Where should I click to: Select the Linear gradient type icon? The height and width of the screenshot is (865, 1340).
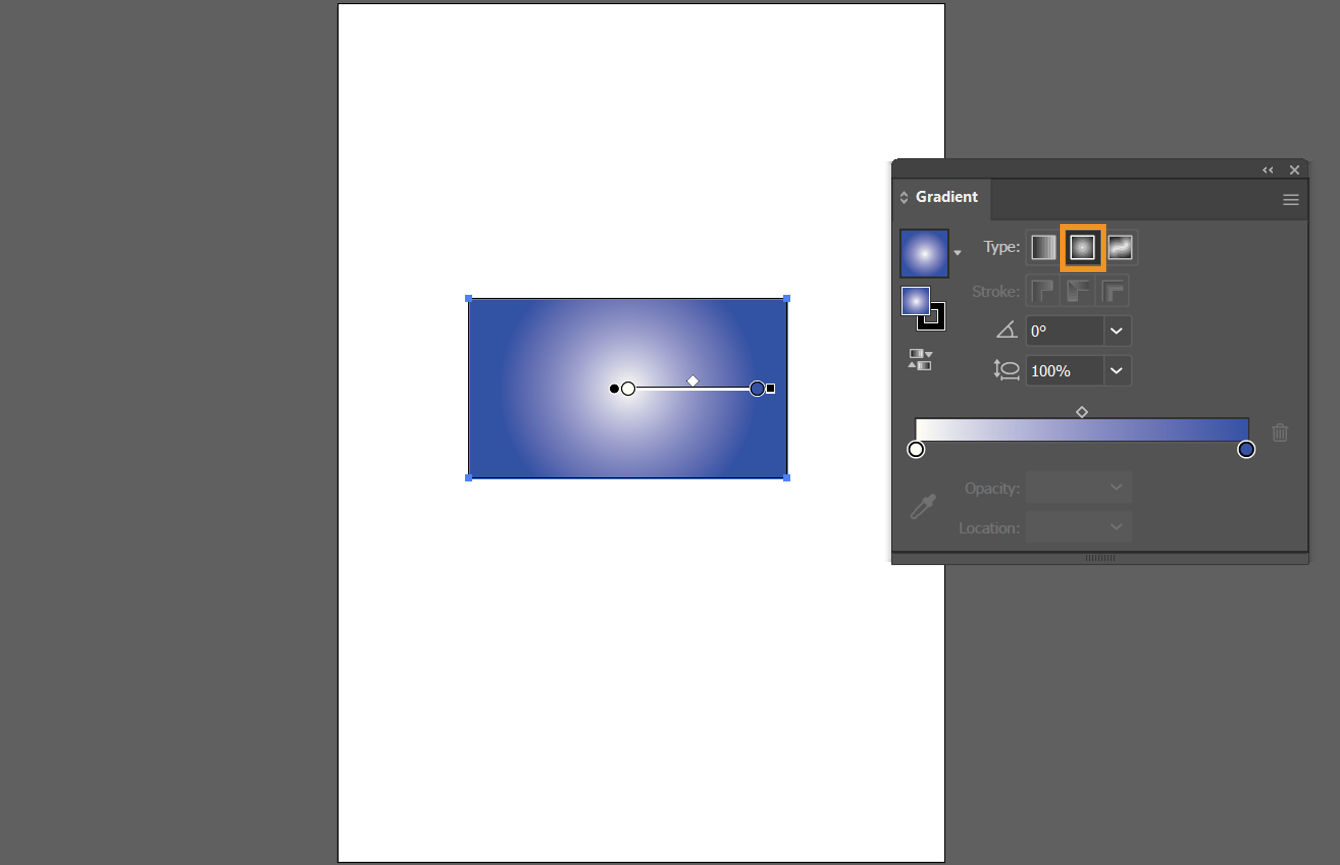point(1044,247)
